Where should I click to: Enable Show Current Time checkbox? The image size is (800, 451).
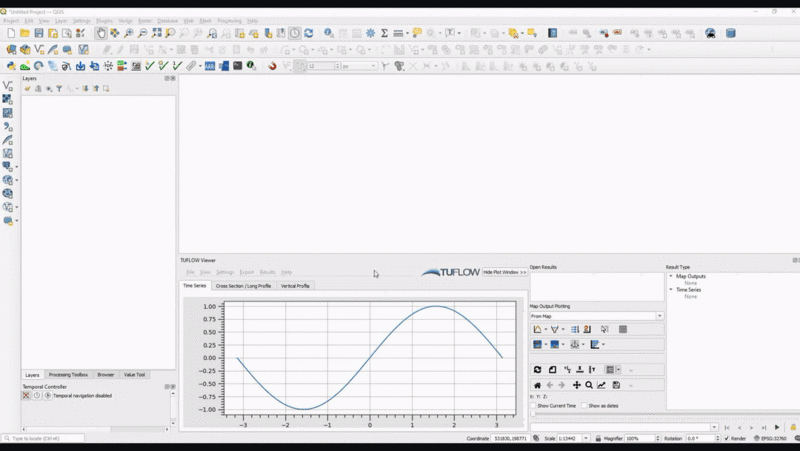(533, 406)
